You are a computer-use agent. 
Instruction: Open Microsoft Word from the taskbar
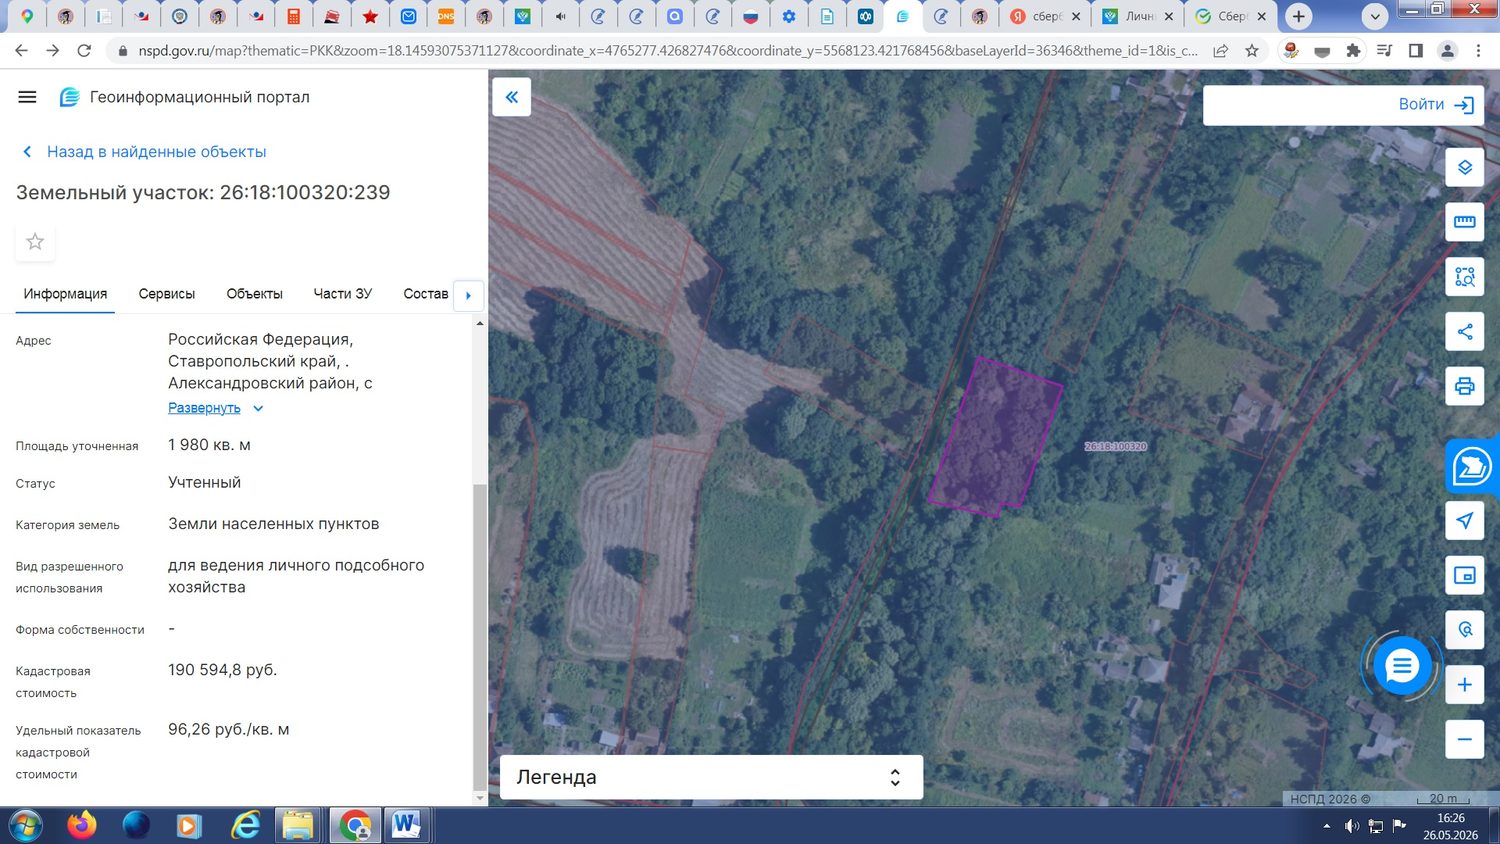pos(405,826)
